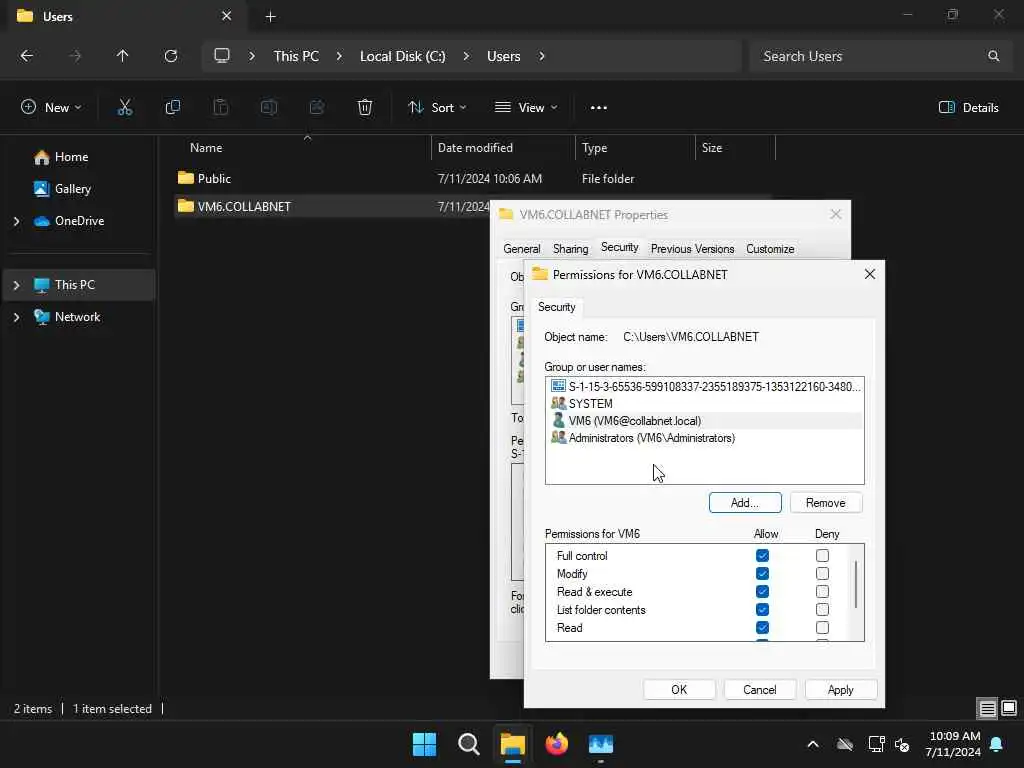1024x768 pixels.
Task: Open Firefox from the taskbar
Action: (x=556, y=744)
